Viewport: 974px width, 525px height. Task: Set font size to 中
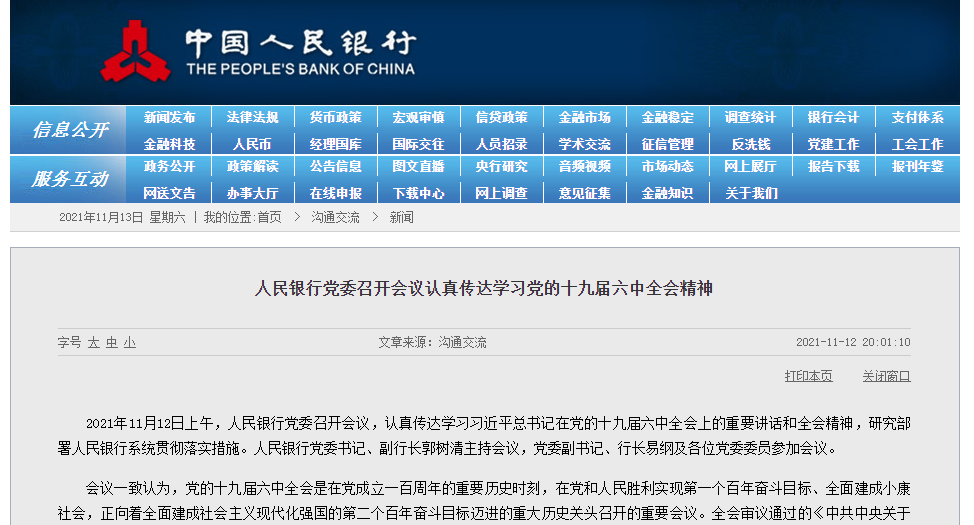[x=112, y=342]
